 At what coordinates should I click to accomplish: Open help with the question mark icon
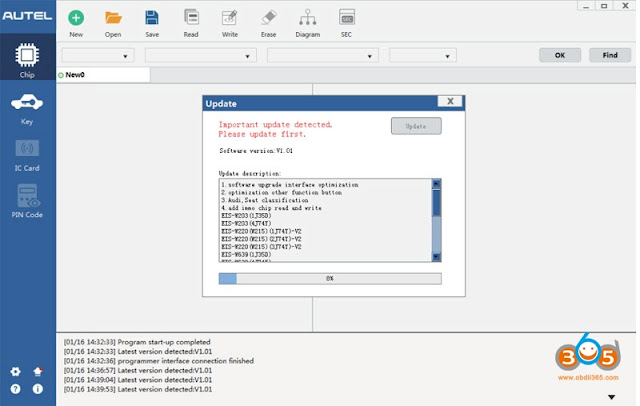[16, 389]
